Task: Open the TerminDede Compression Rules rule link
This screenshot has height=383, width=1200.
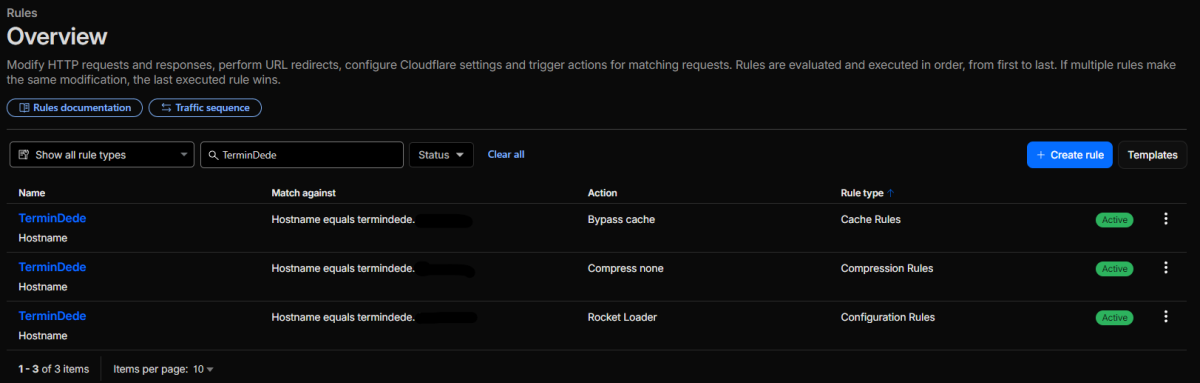Action: pos(52,267)
